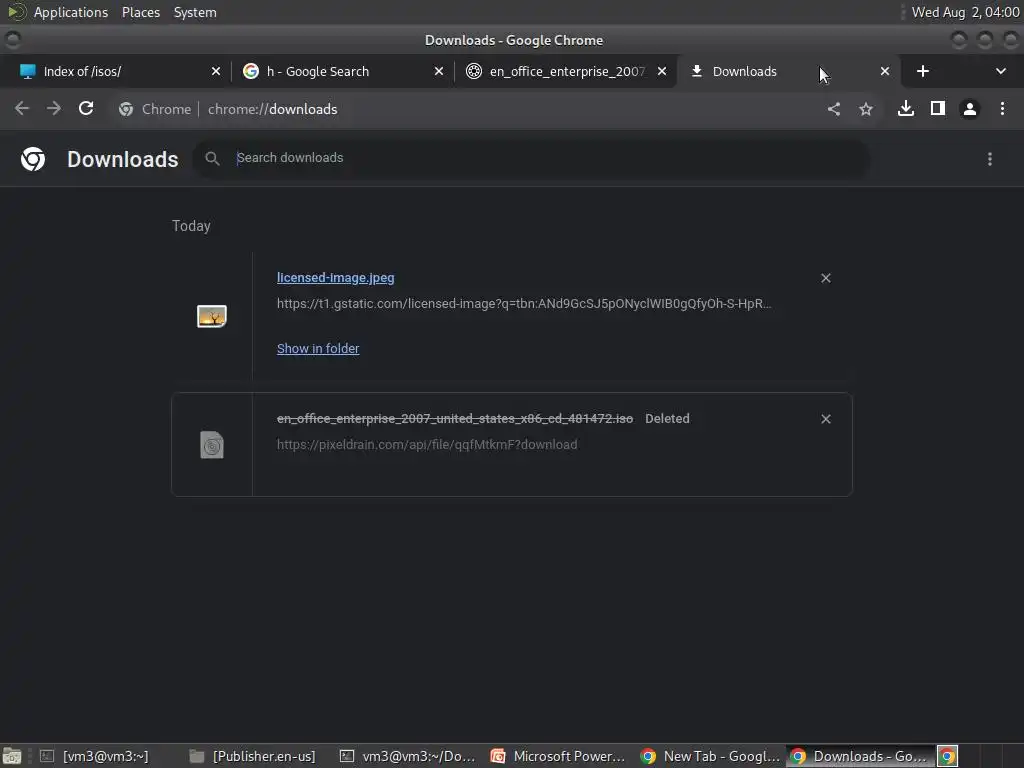Open the Applications menu
This screenshot has width=1024, height=768.
71,12
